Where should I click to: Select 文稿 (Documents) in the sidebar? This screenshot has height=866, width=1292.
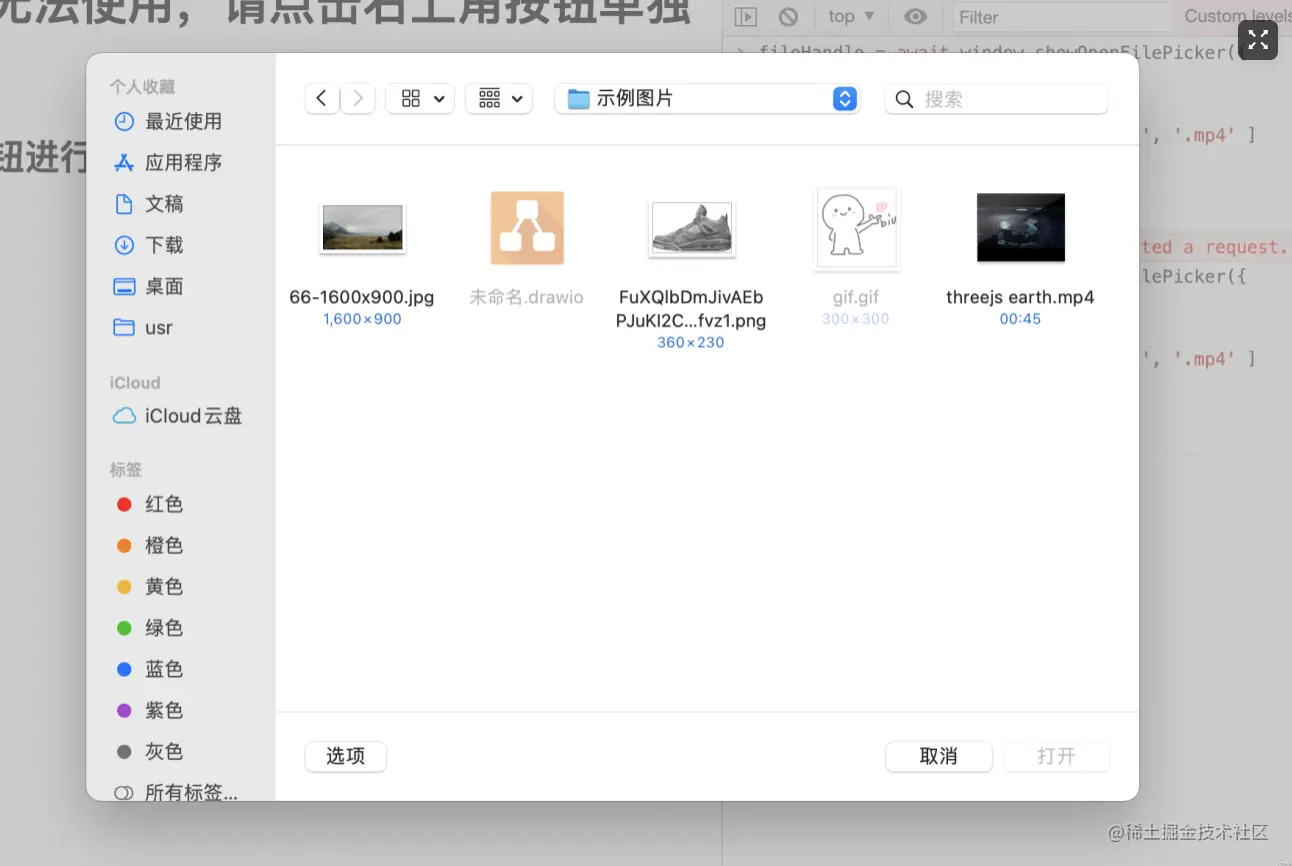pos(163,204)
